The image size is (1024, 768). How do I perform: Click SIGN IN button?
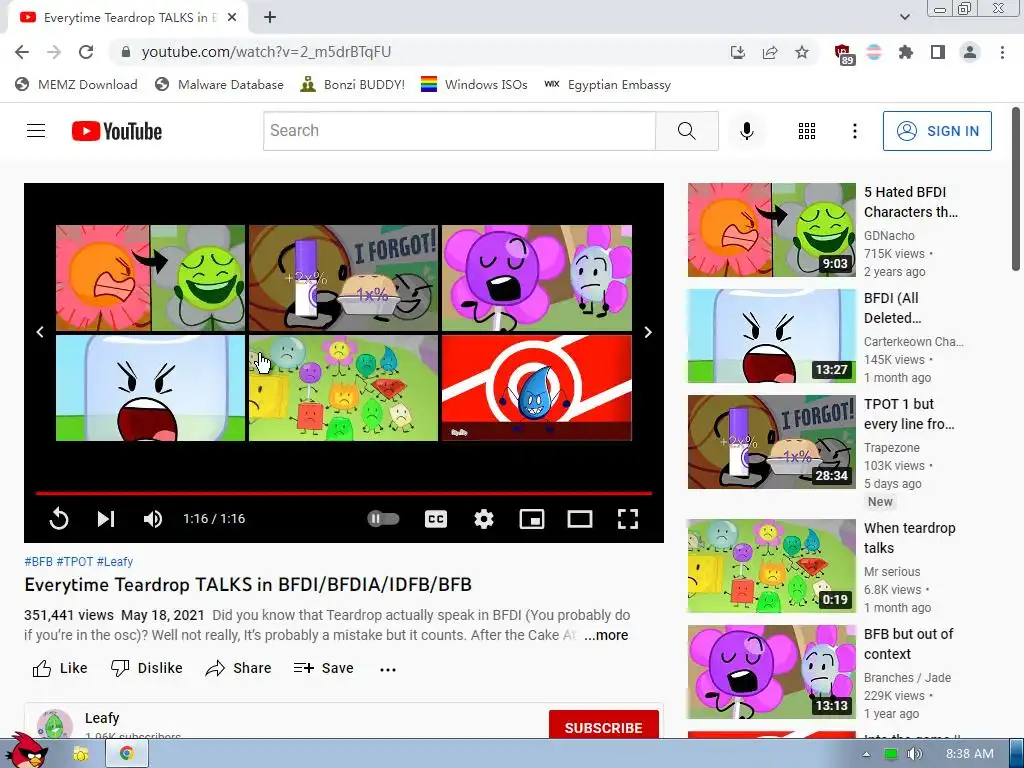point(937,131)
